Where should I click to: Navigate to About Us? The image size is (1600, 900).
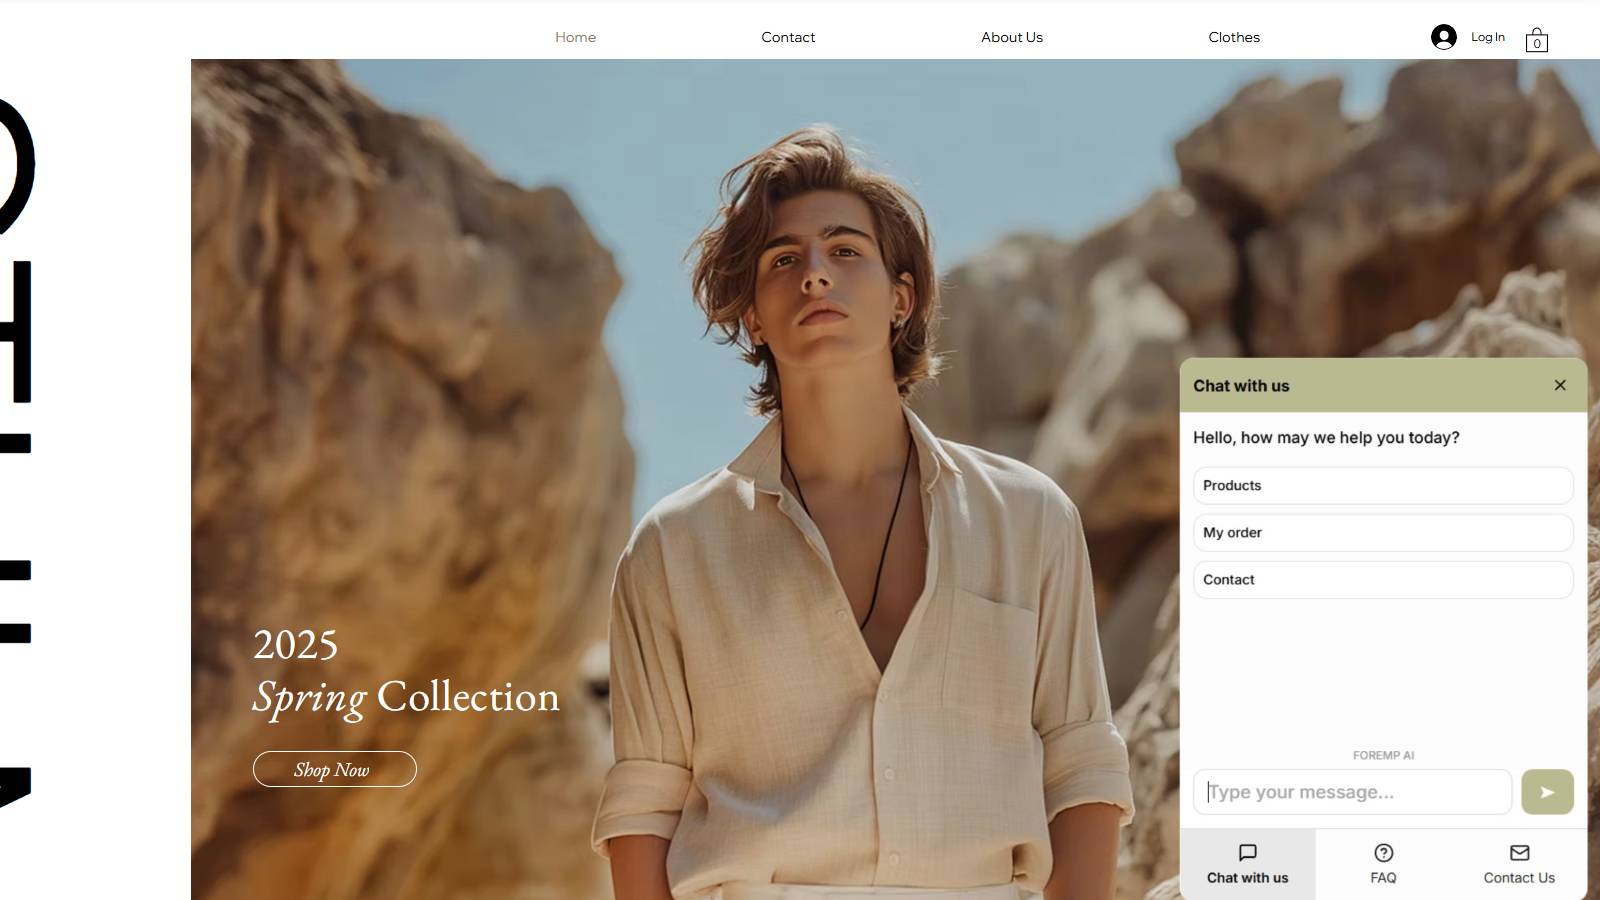click(x=1011, y=37)
